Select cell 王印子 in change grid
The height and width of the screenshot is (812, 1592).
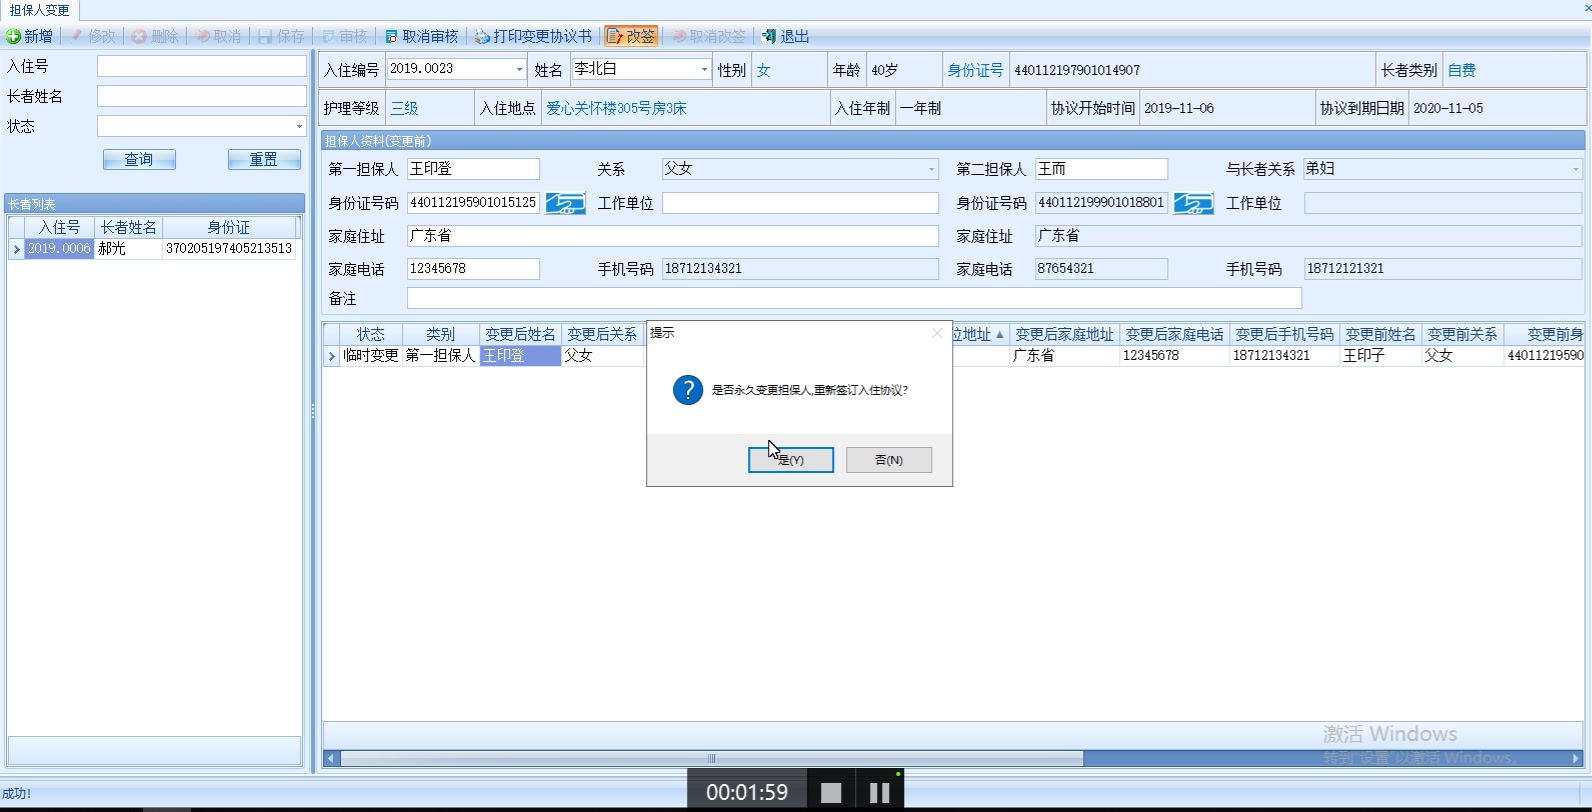coord(1380,356)
